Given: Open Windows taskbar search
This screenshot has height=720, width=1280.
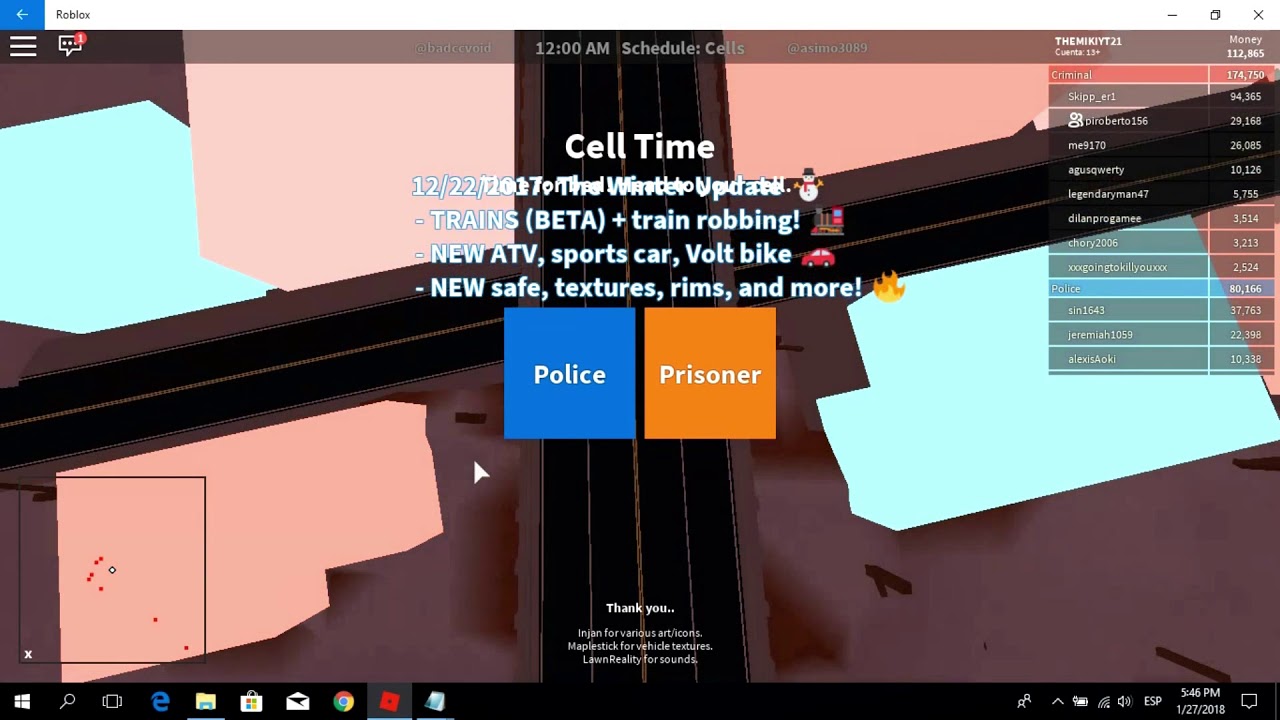Looking at the screenshot, I should point(68,702).
